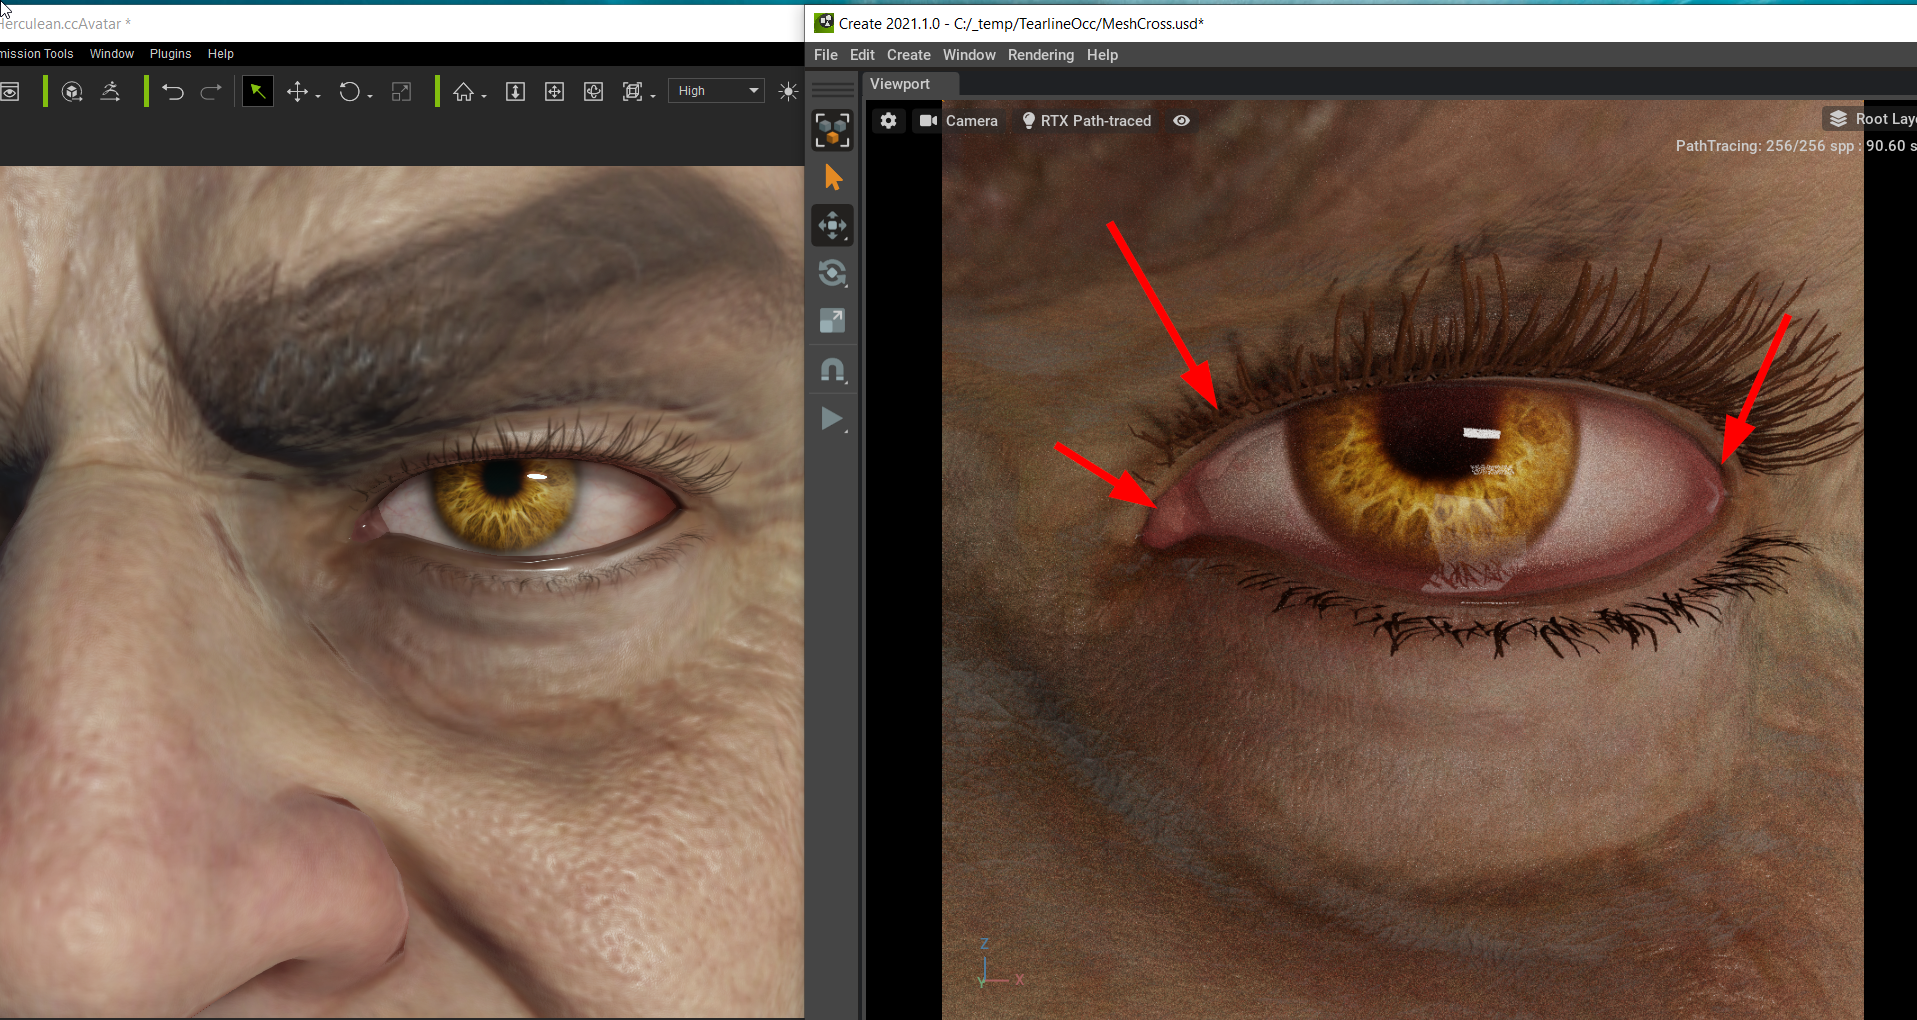Open the File menu in Create

pos(826,55)
